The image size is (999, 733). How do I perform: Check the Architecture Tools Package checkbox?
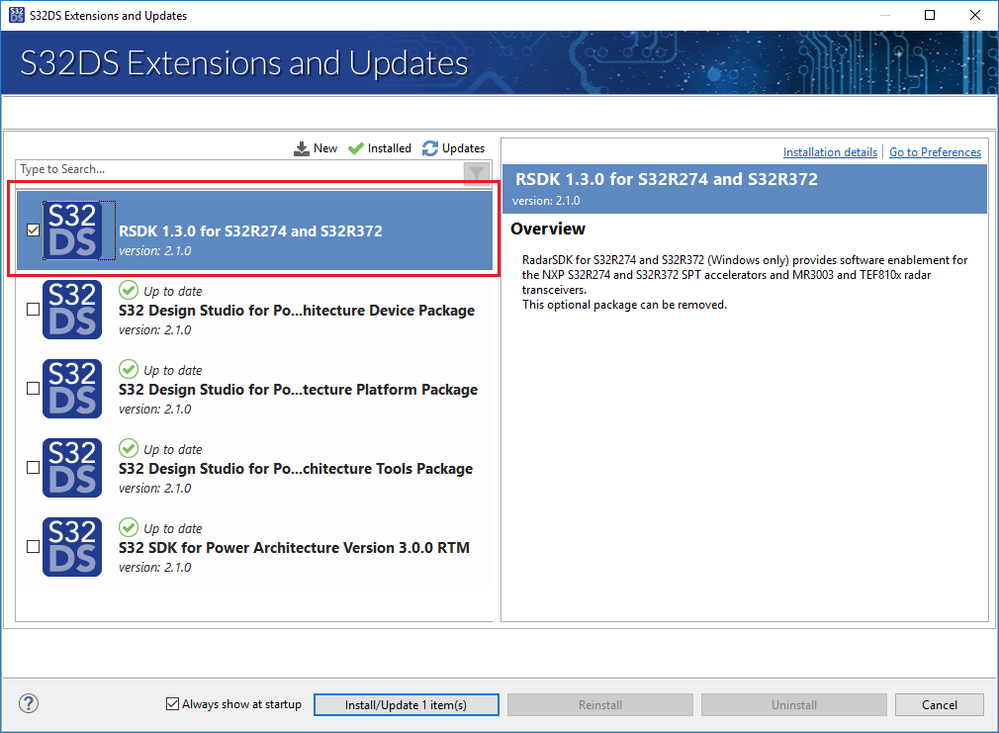pos(33,467)
